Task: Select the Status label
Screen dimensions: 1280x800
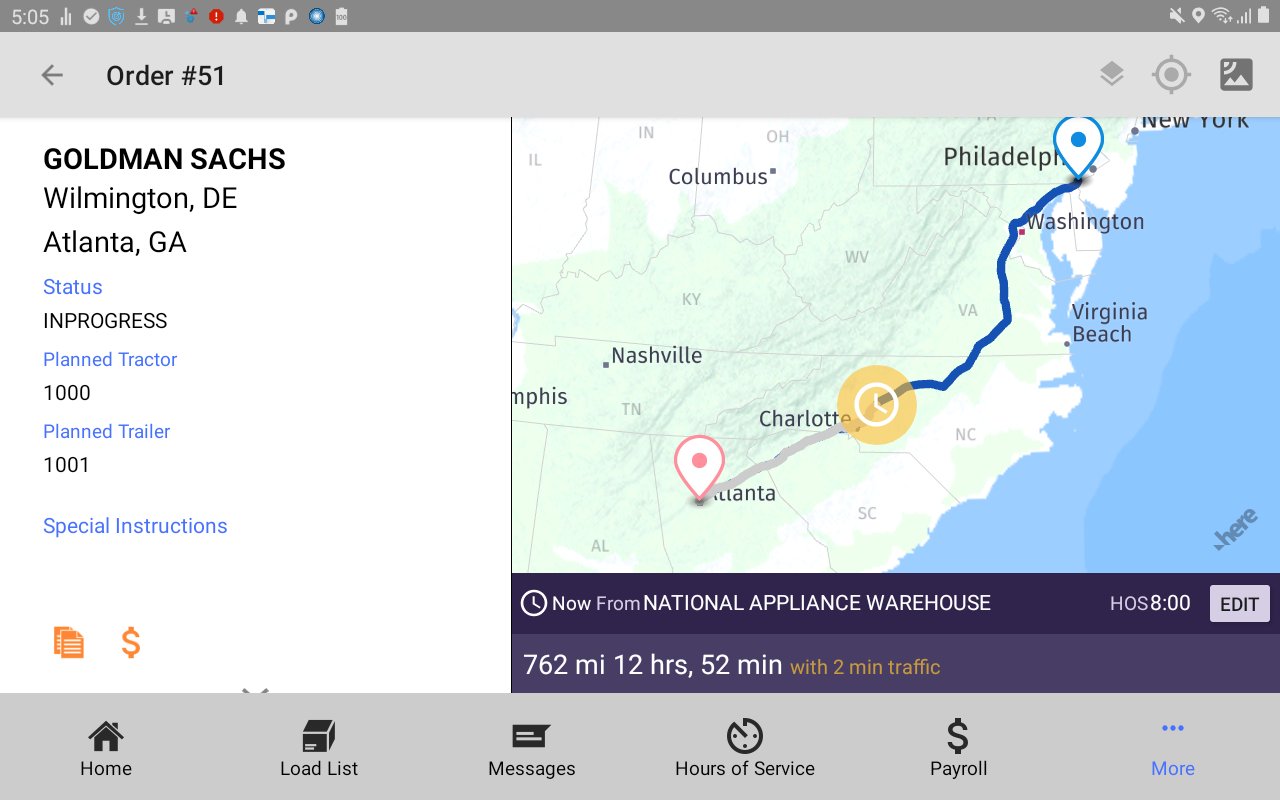Action: click(73, 287)
